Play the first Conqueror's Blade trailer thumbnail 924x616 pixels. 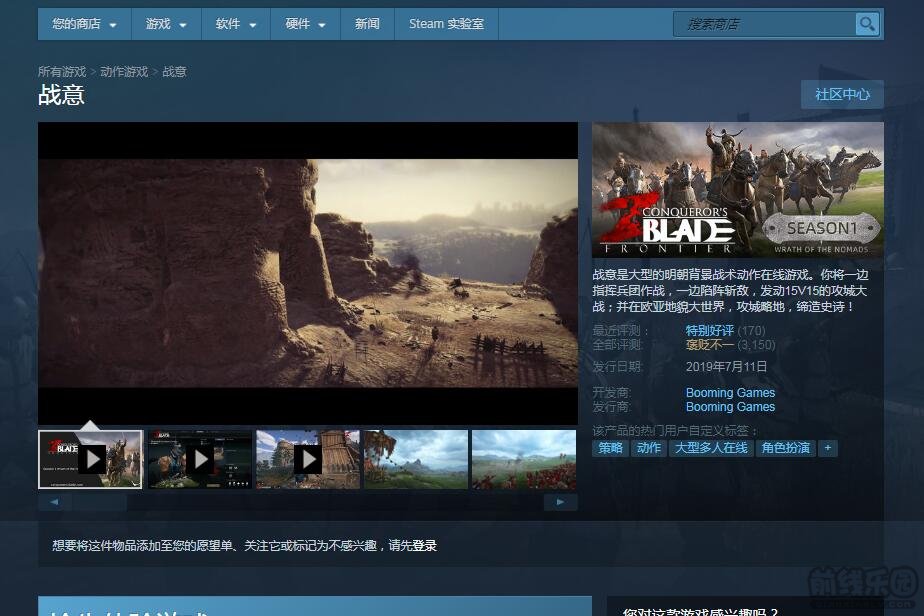(x=91, y=459)
